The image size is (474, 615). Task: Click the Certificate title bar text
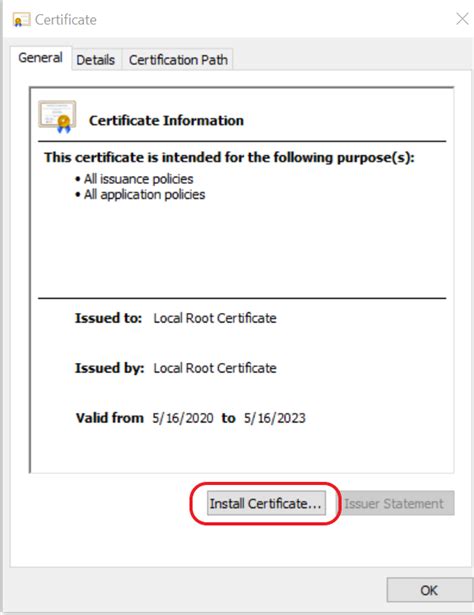pyautogui.click(x=66, y=20)
